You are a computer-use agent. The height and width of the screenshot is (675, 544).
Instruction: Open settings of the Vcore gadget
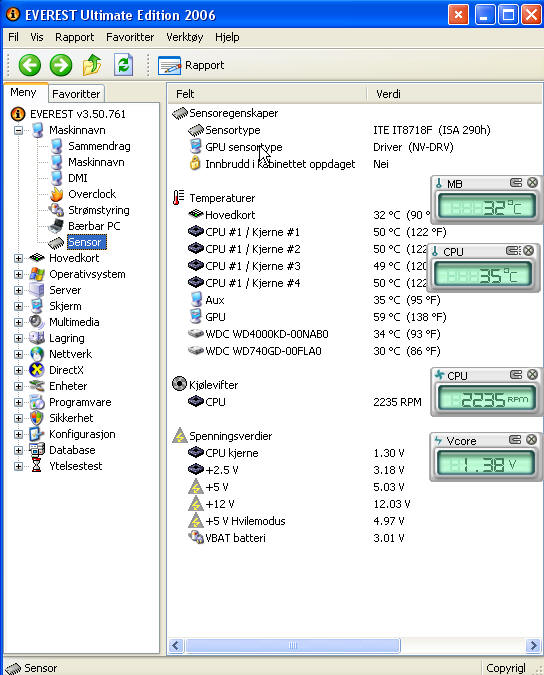pos(515,440)
